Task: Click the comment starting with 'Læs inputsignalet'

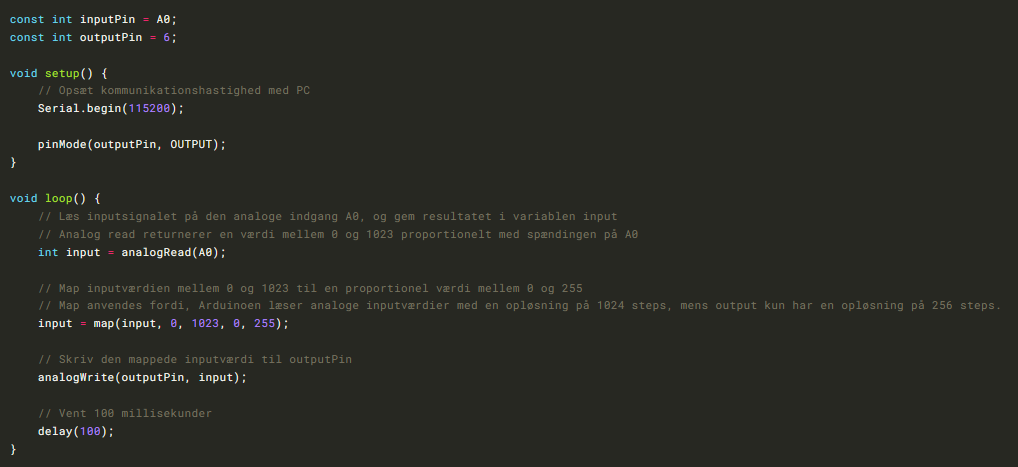Action: (x=328, y=216)
